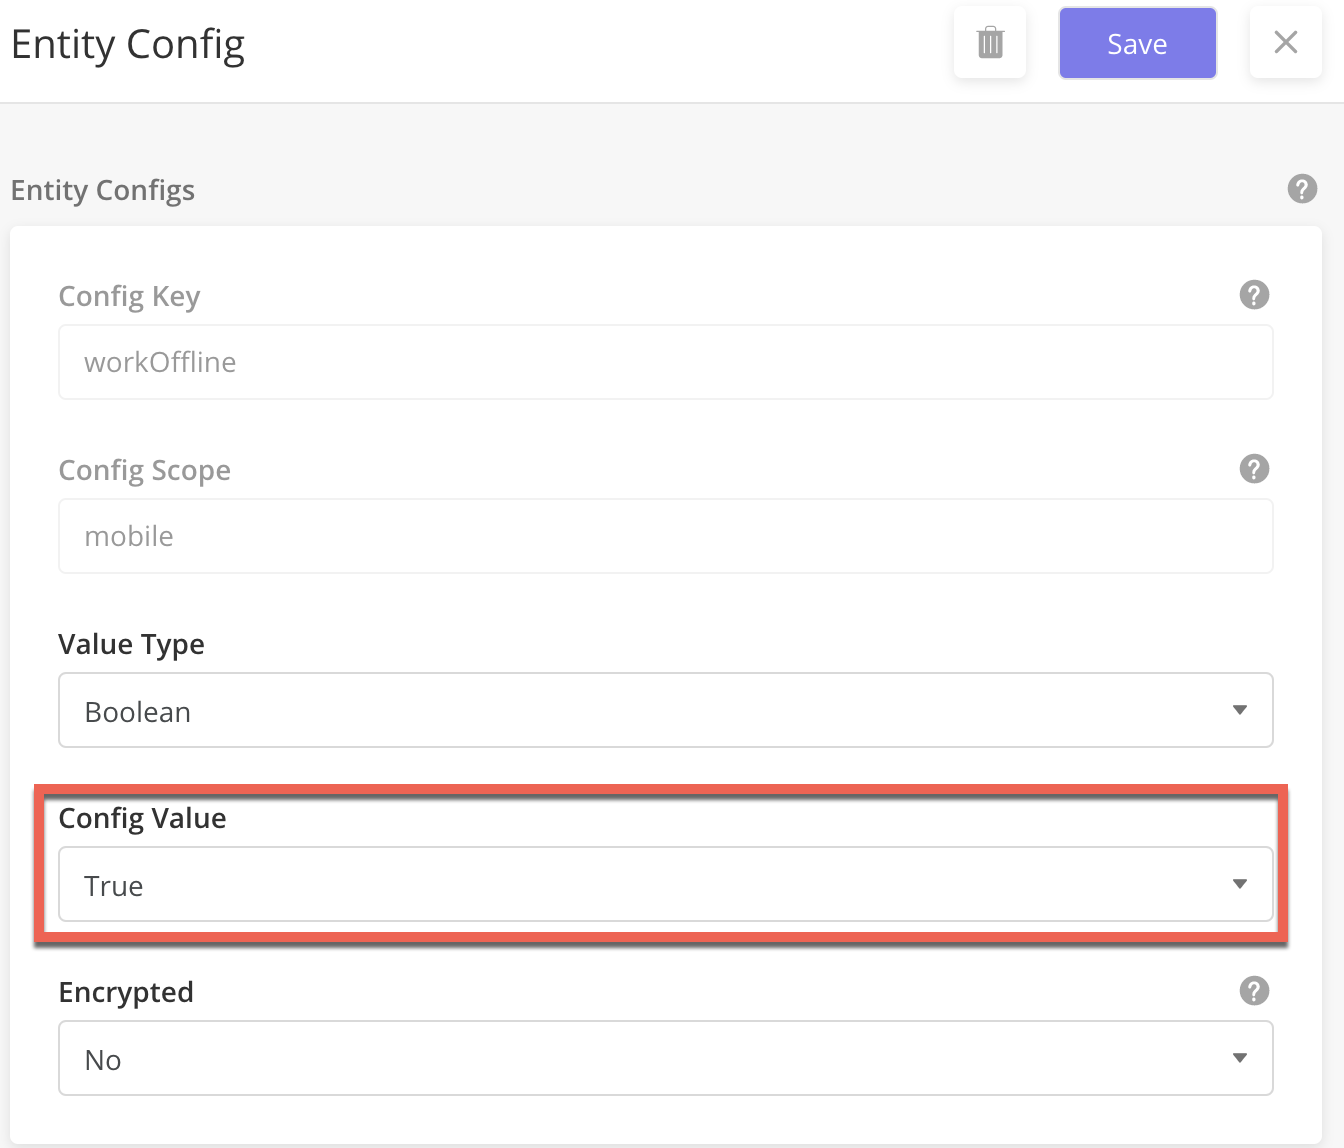1344x1148 pixels.
Task: Click the Entity Config title text
Action: [x=128, y=45]
